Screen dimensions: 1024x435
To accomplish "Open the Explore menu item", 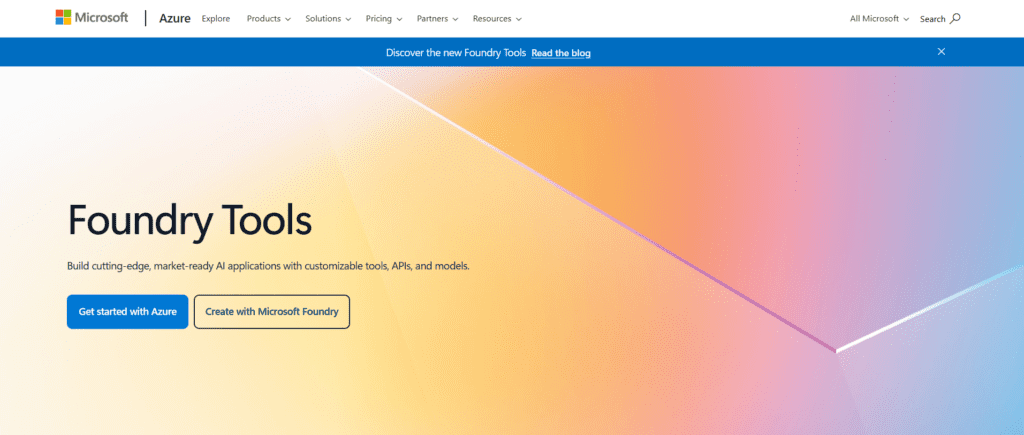I will [215, 19].
